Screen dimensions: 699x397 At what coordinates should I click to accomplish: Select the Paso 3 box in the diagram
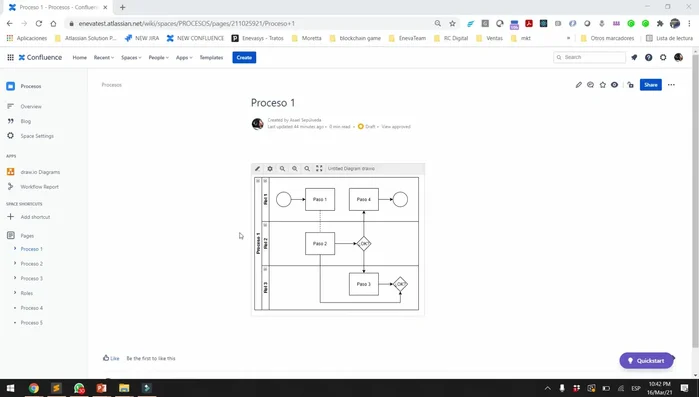click(364, 284)
